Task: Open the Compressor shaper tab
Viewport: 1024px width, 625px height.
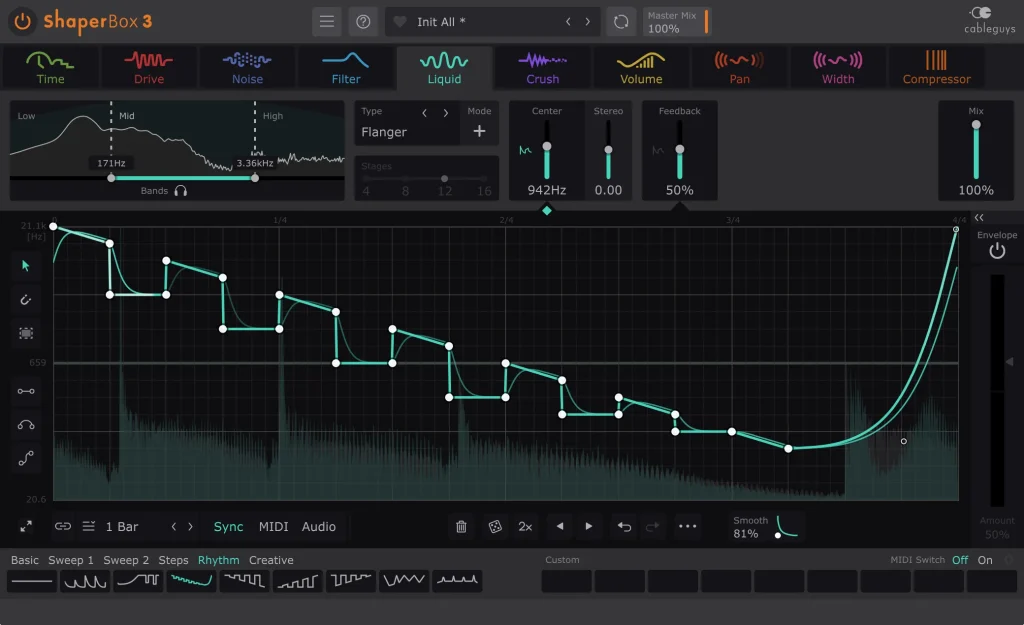Action: click(936, 68)
